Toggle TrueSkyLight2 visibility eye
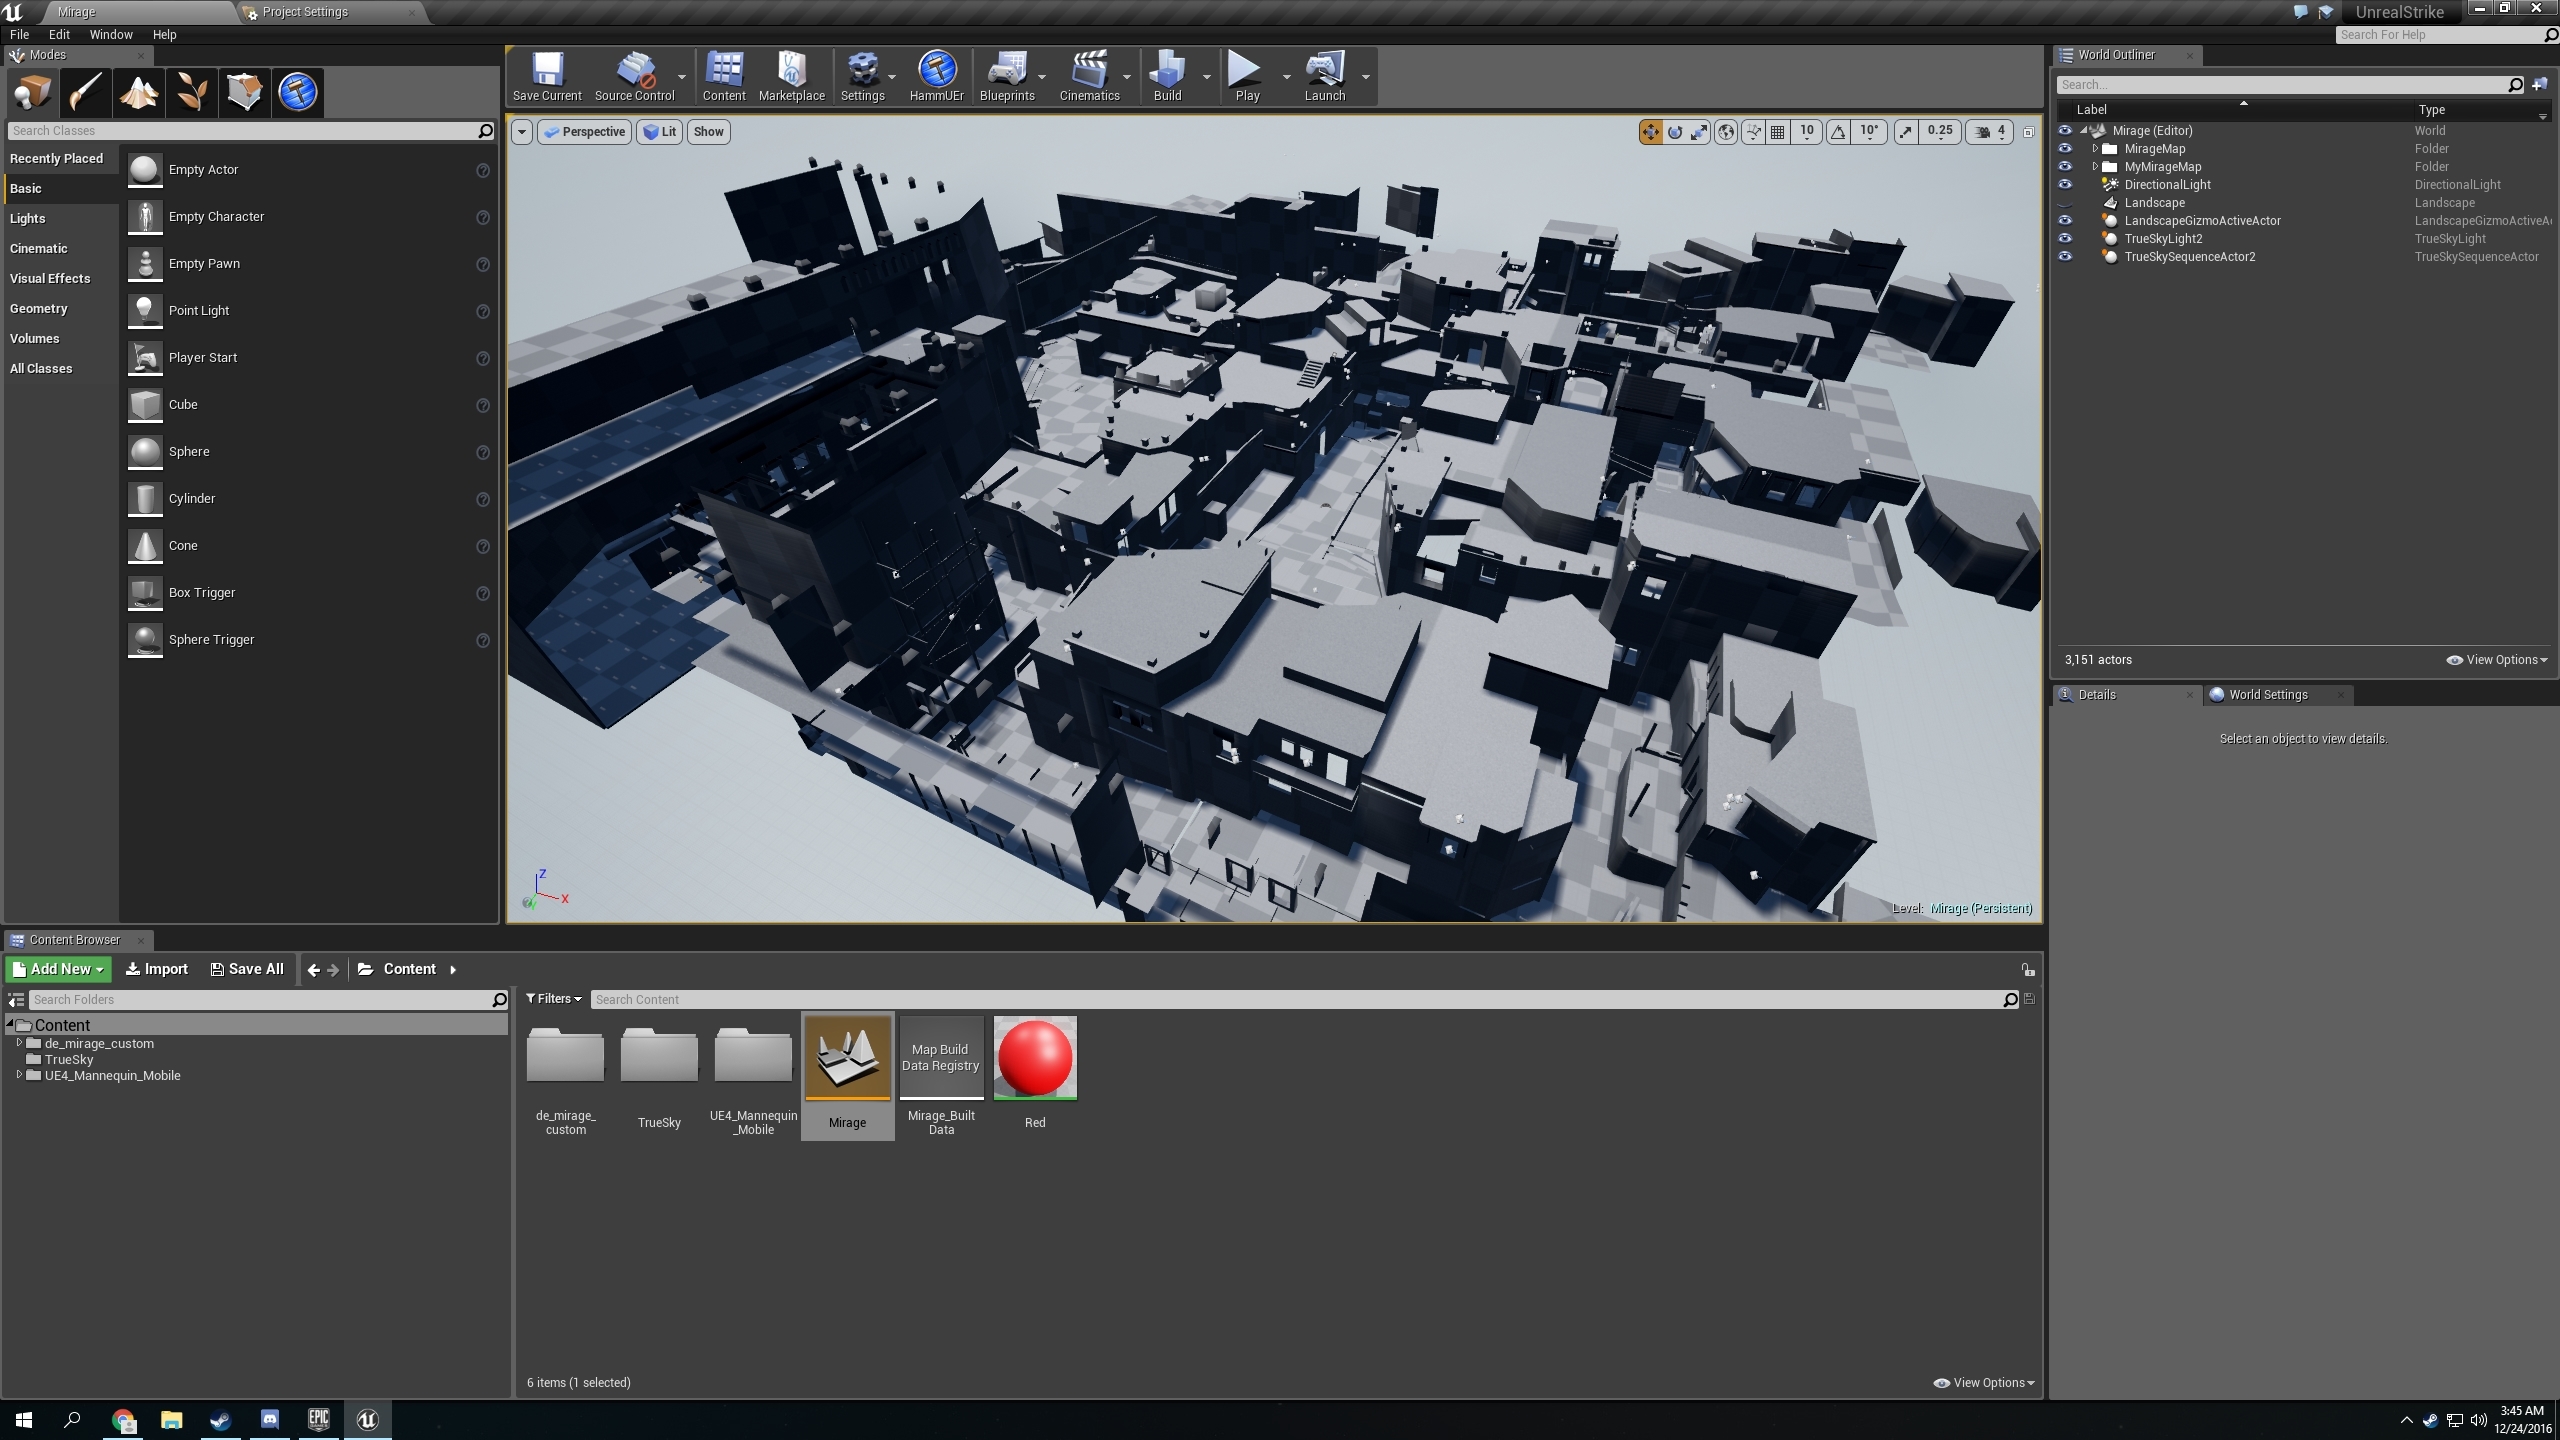Image resolution: width=2560 pixels, height=1440 pixels. tap(2065, 239)
